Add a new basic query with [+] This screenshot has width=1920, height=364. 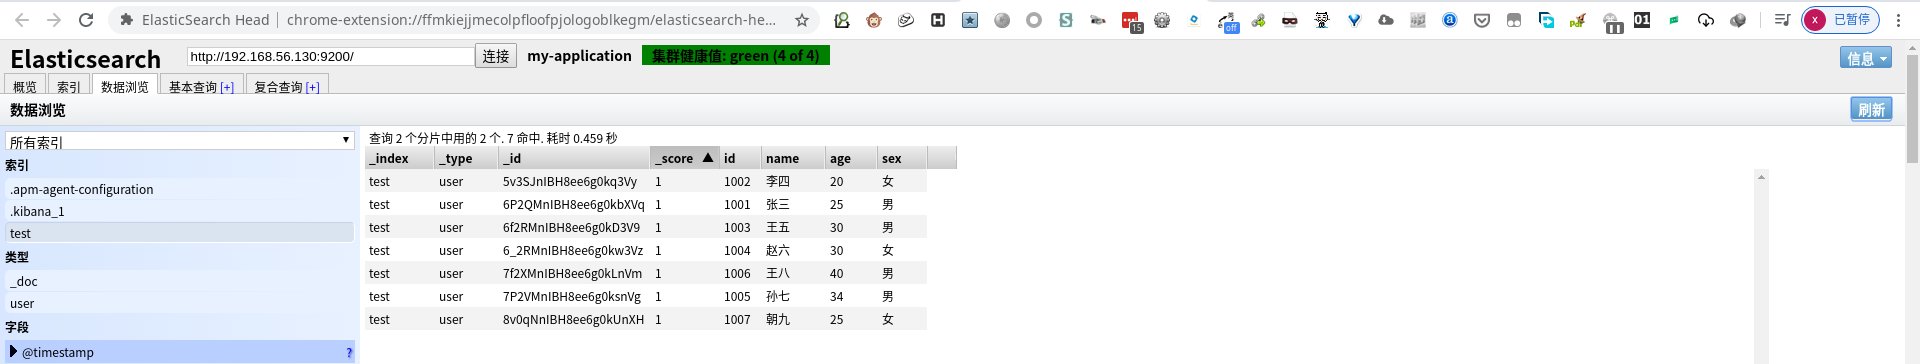227,87
